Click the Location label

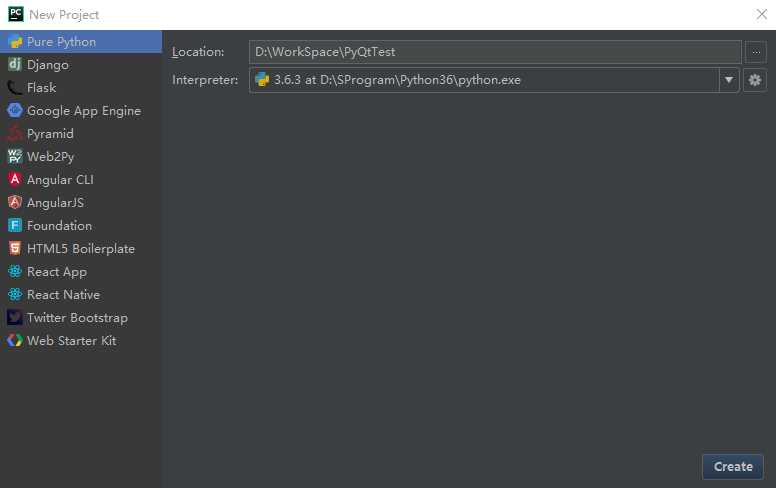198,52
